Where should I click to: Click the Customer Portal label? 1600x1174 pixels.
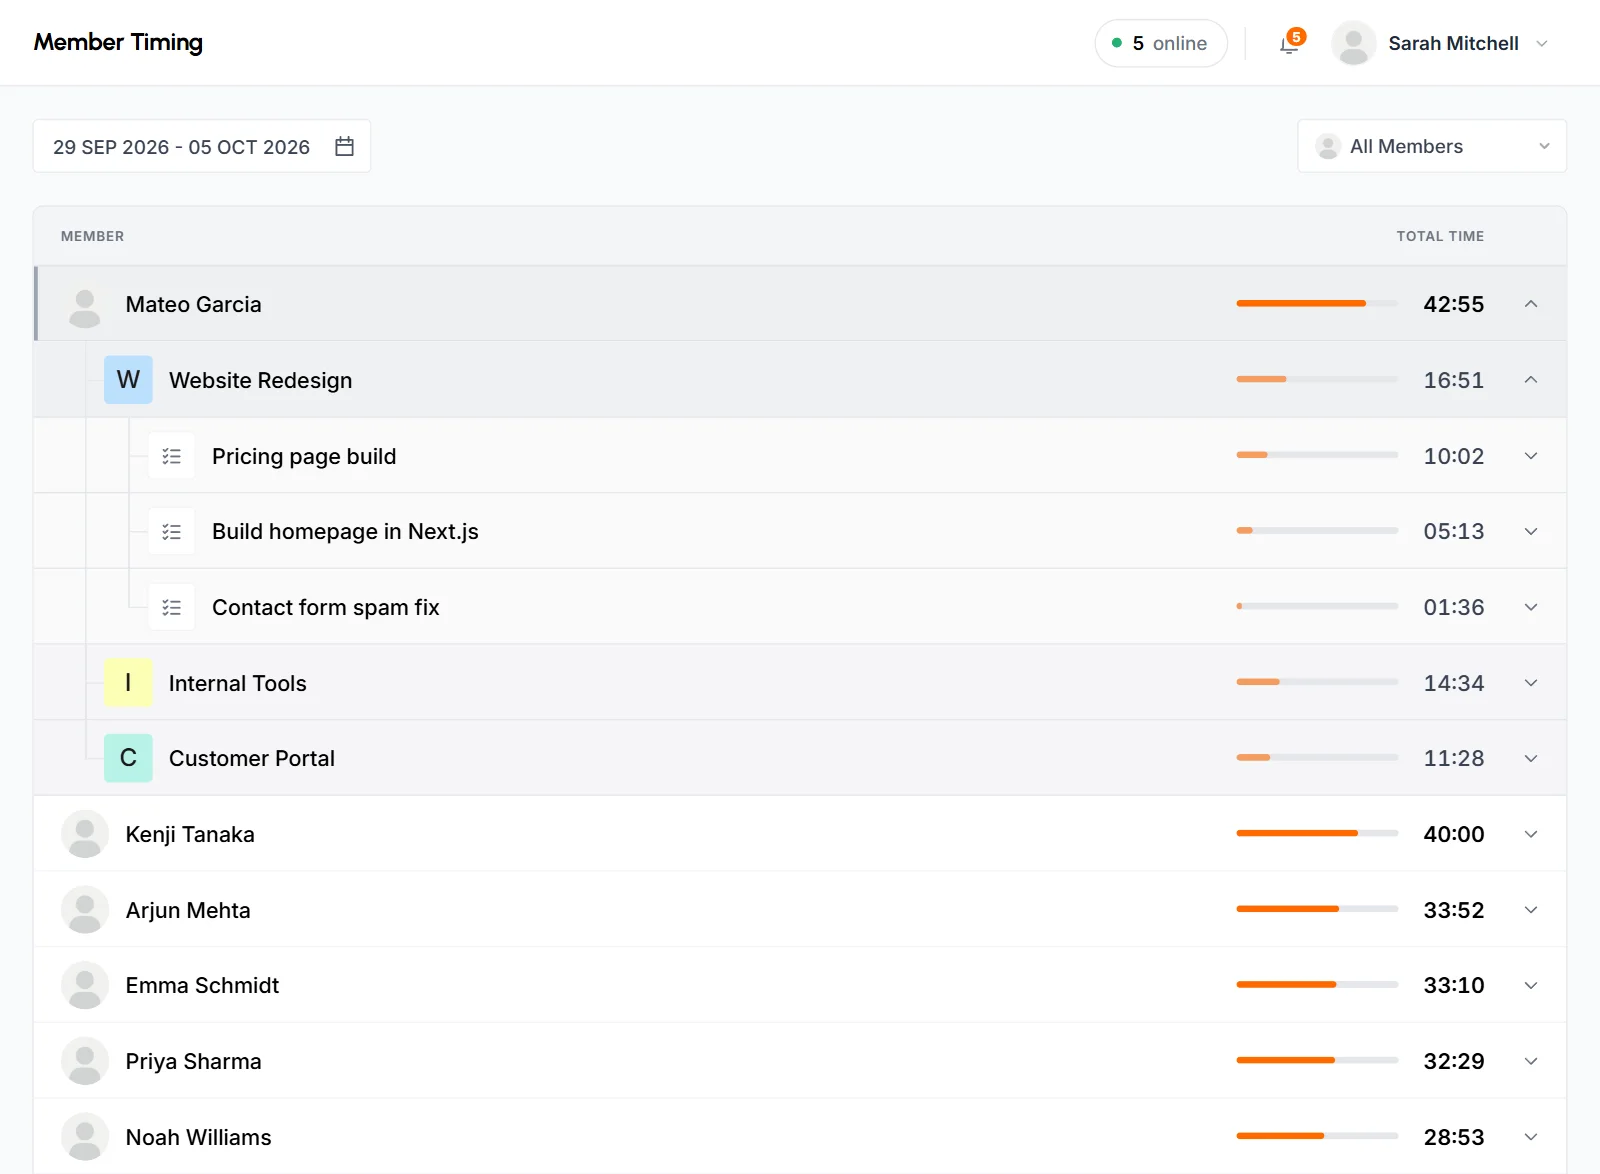click(251, 758)
